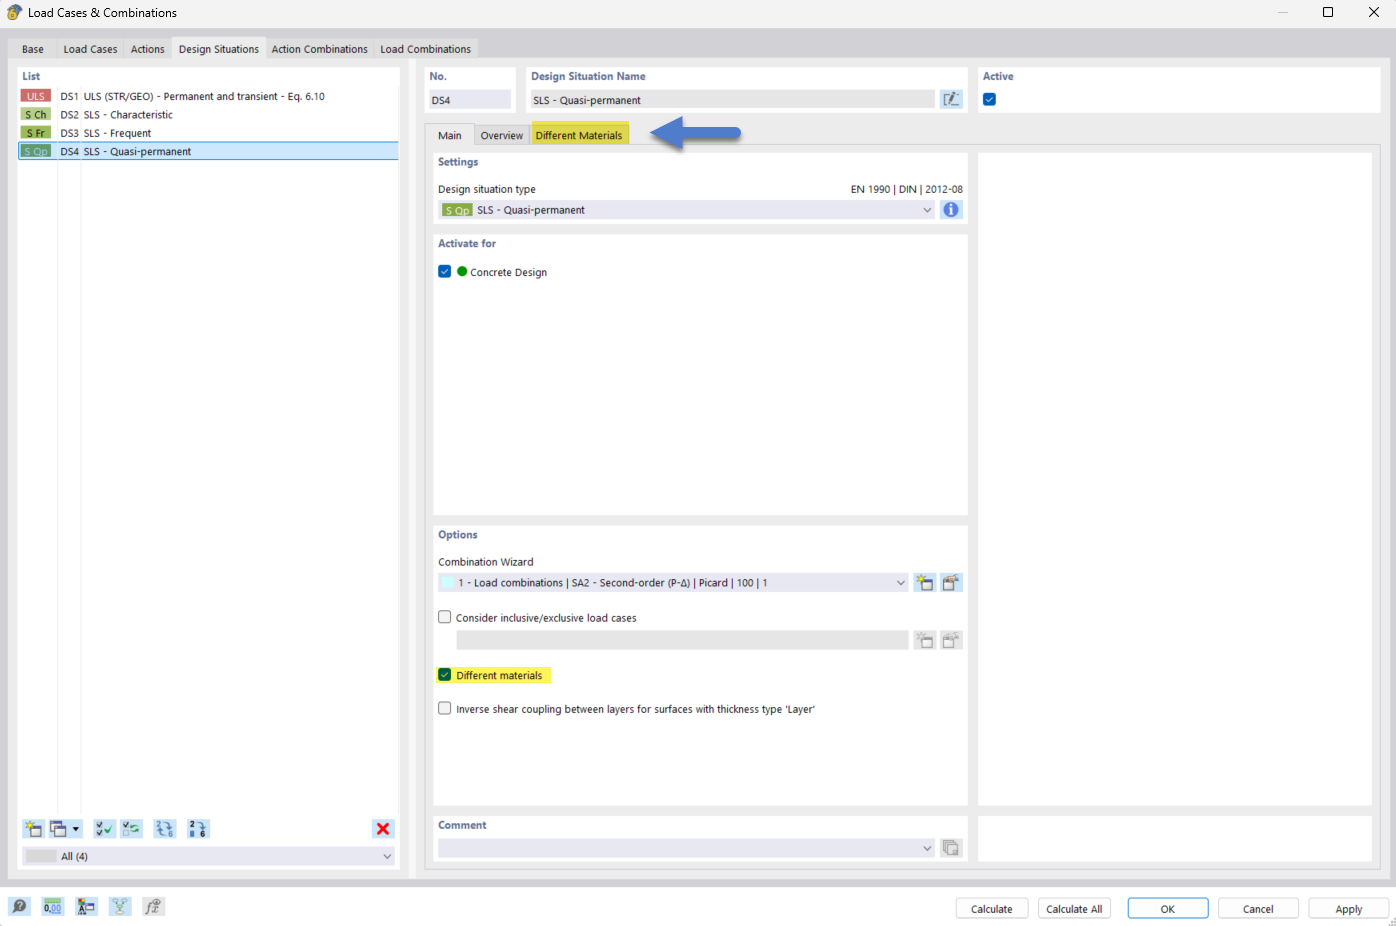The height and width of the screenshot is (926, 1396).
Task: Create a new Combination Wizard entry
Action: (x=924, y=582)
